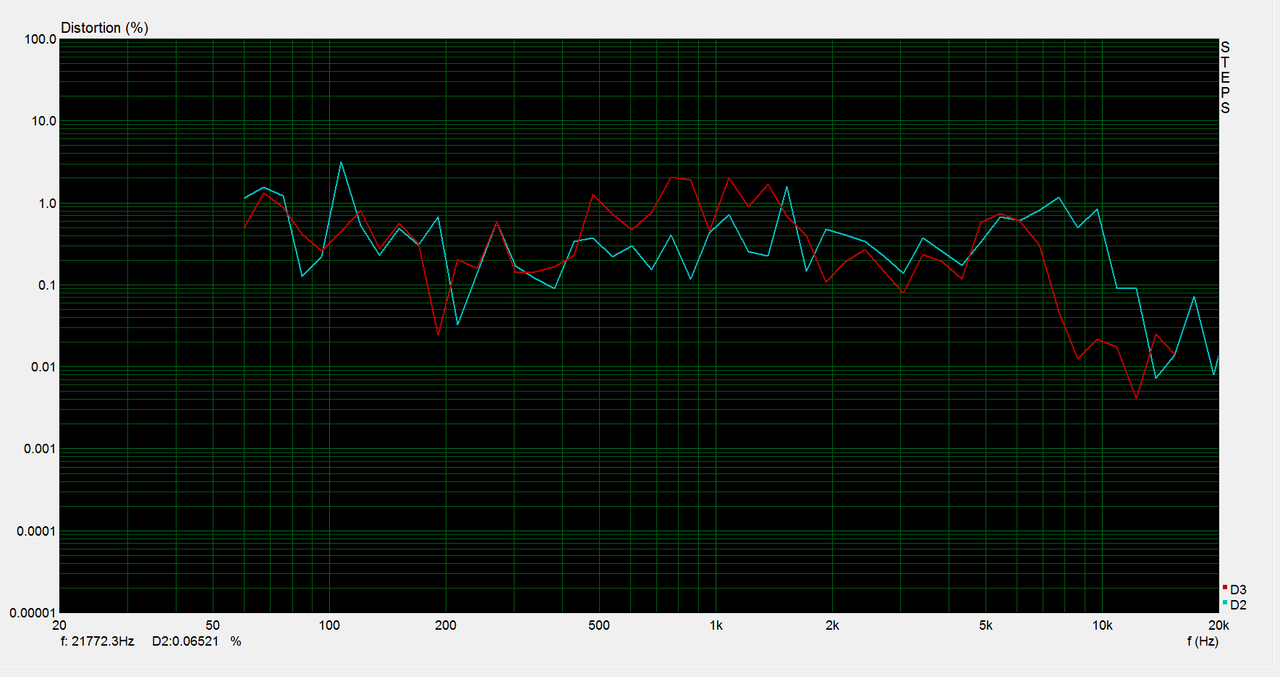The width and height of the screenshot is (1280, 677).
Task: Click the vertical STEPS label
Action: [1225, 77]
